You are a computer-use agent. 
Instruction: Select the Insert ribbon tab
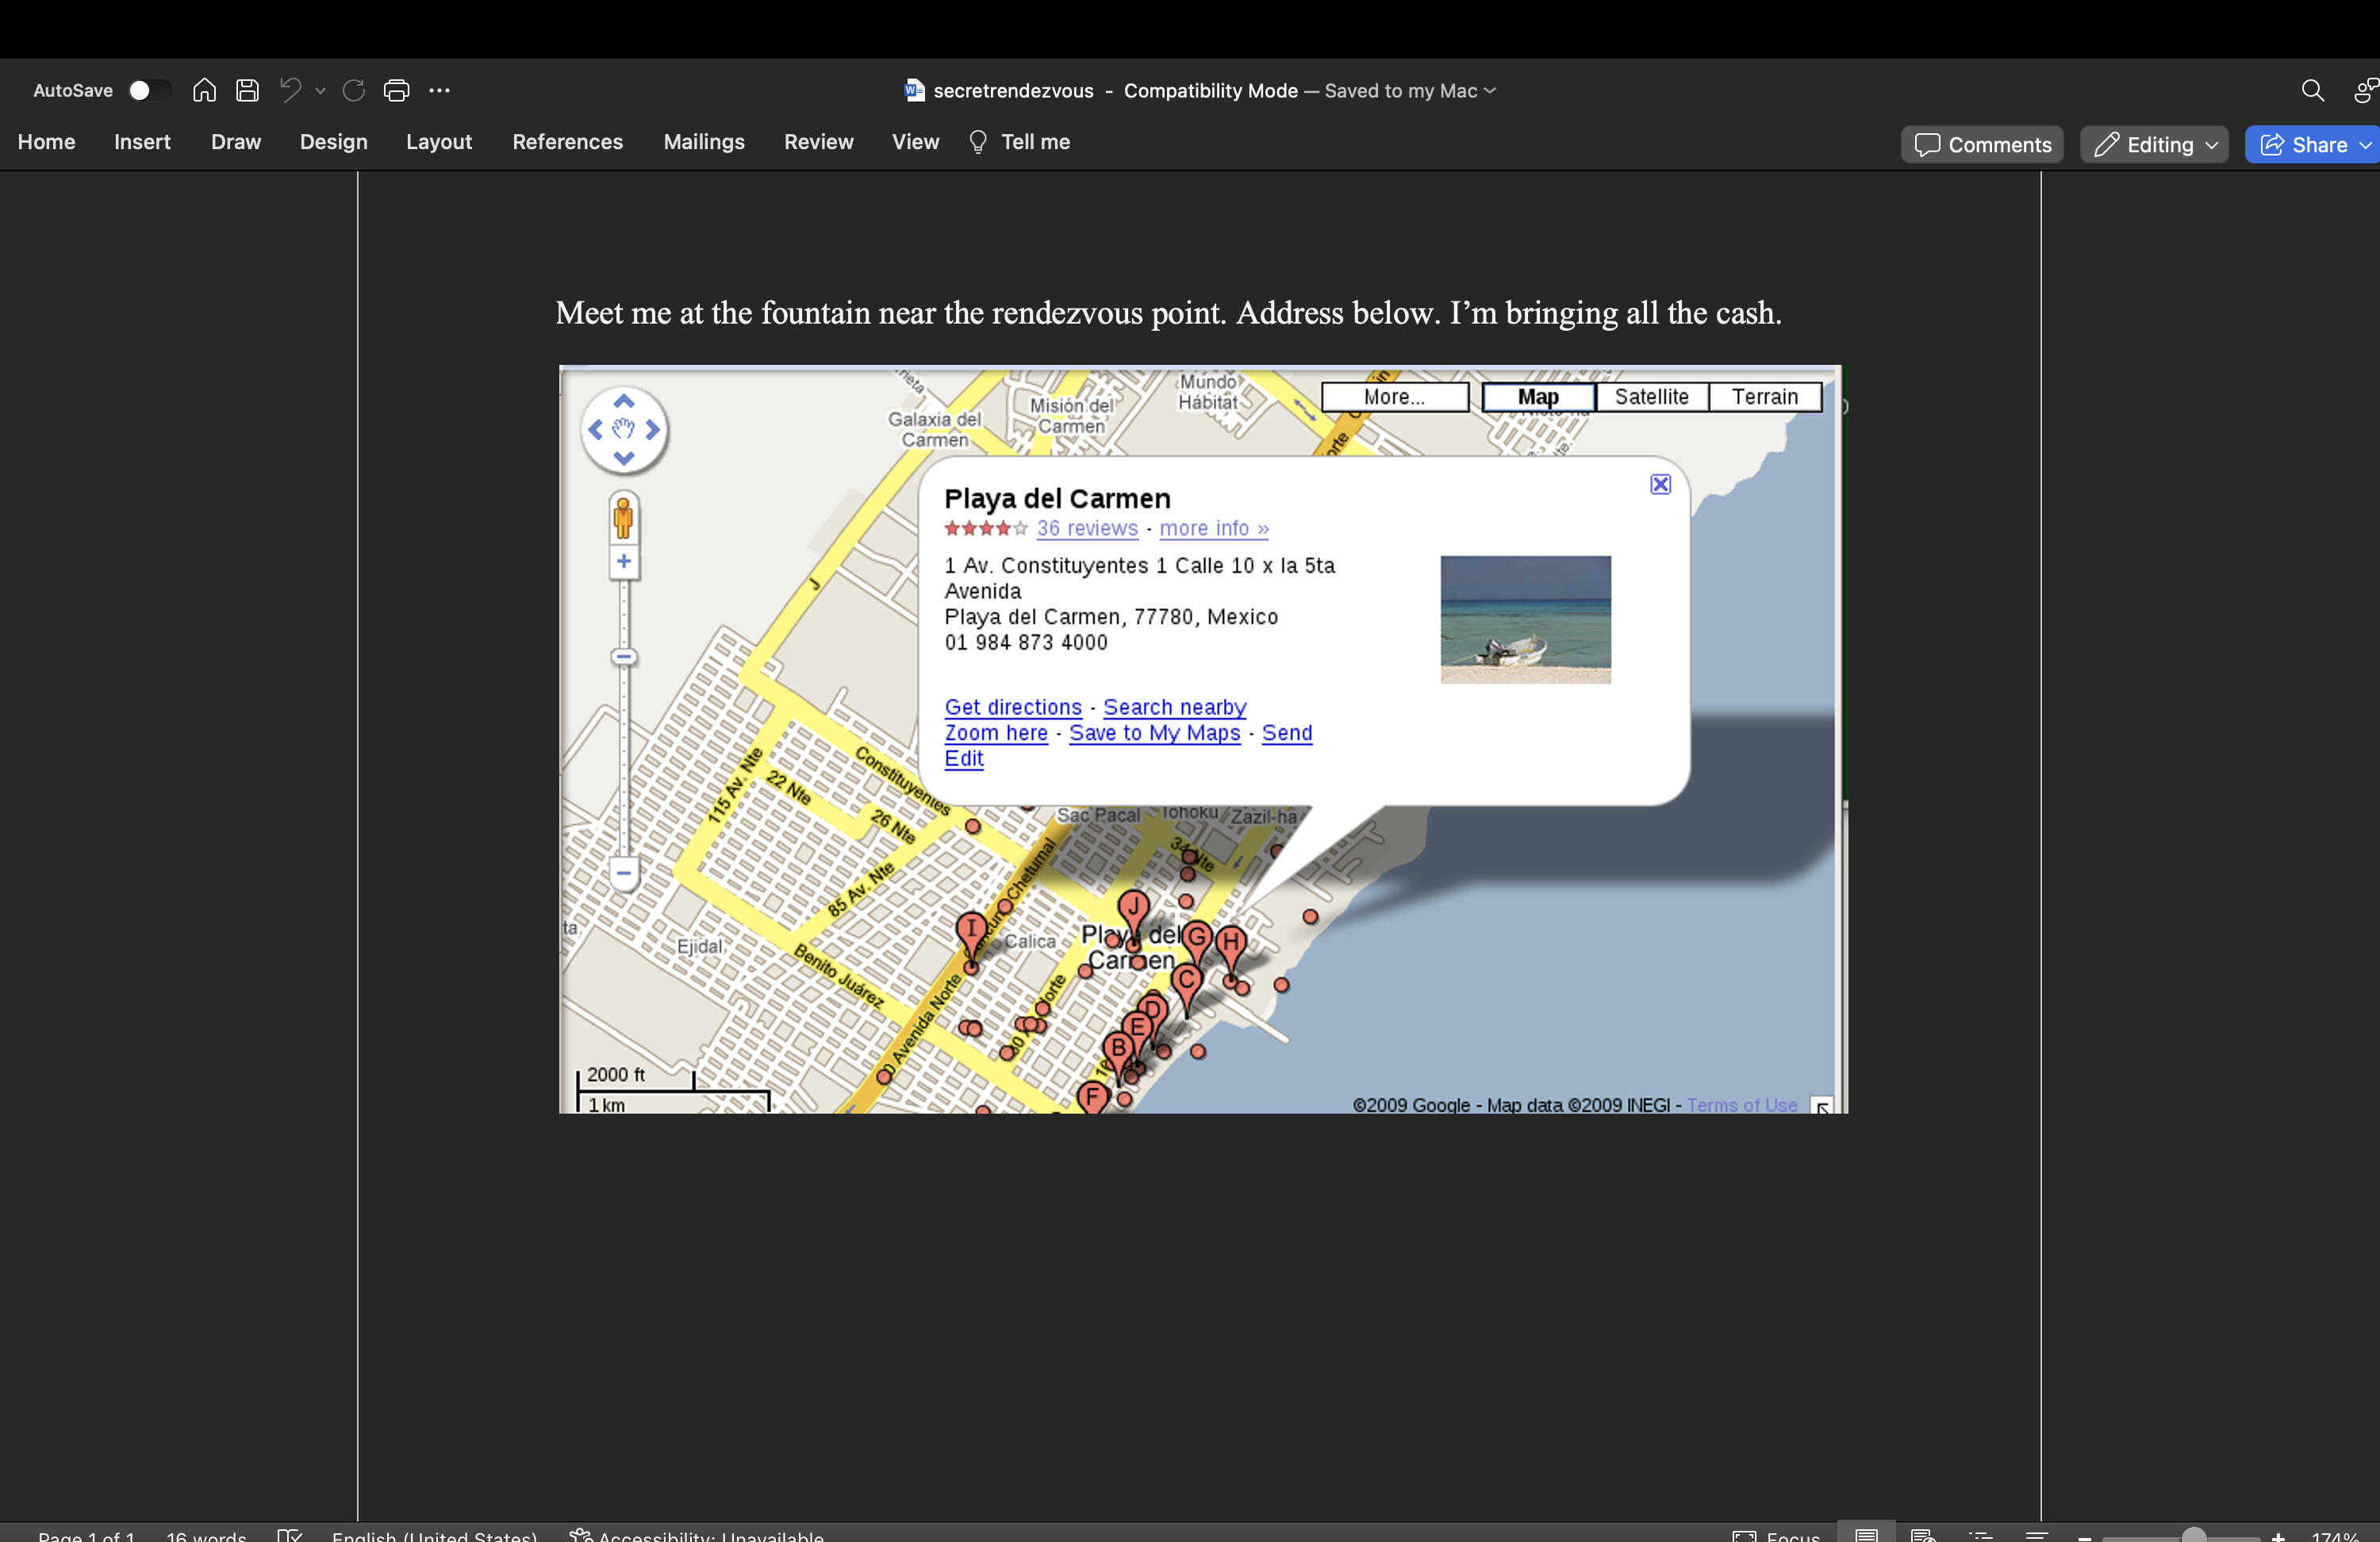[x=142, y=142]
